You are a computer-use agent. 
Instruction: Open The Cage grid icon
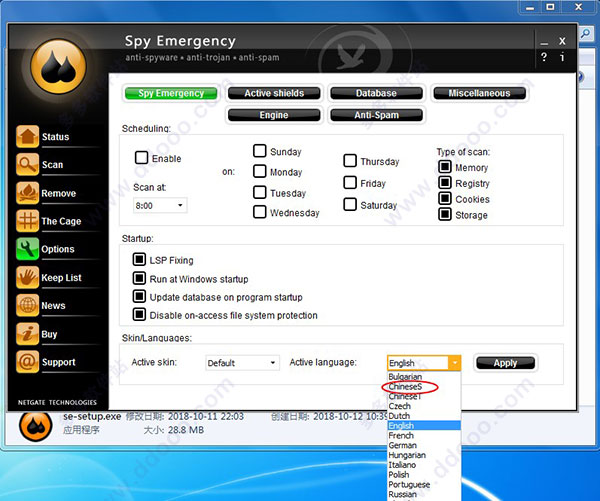[28, 221]
